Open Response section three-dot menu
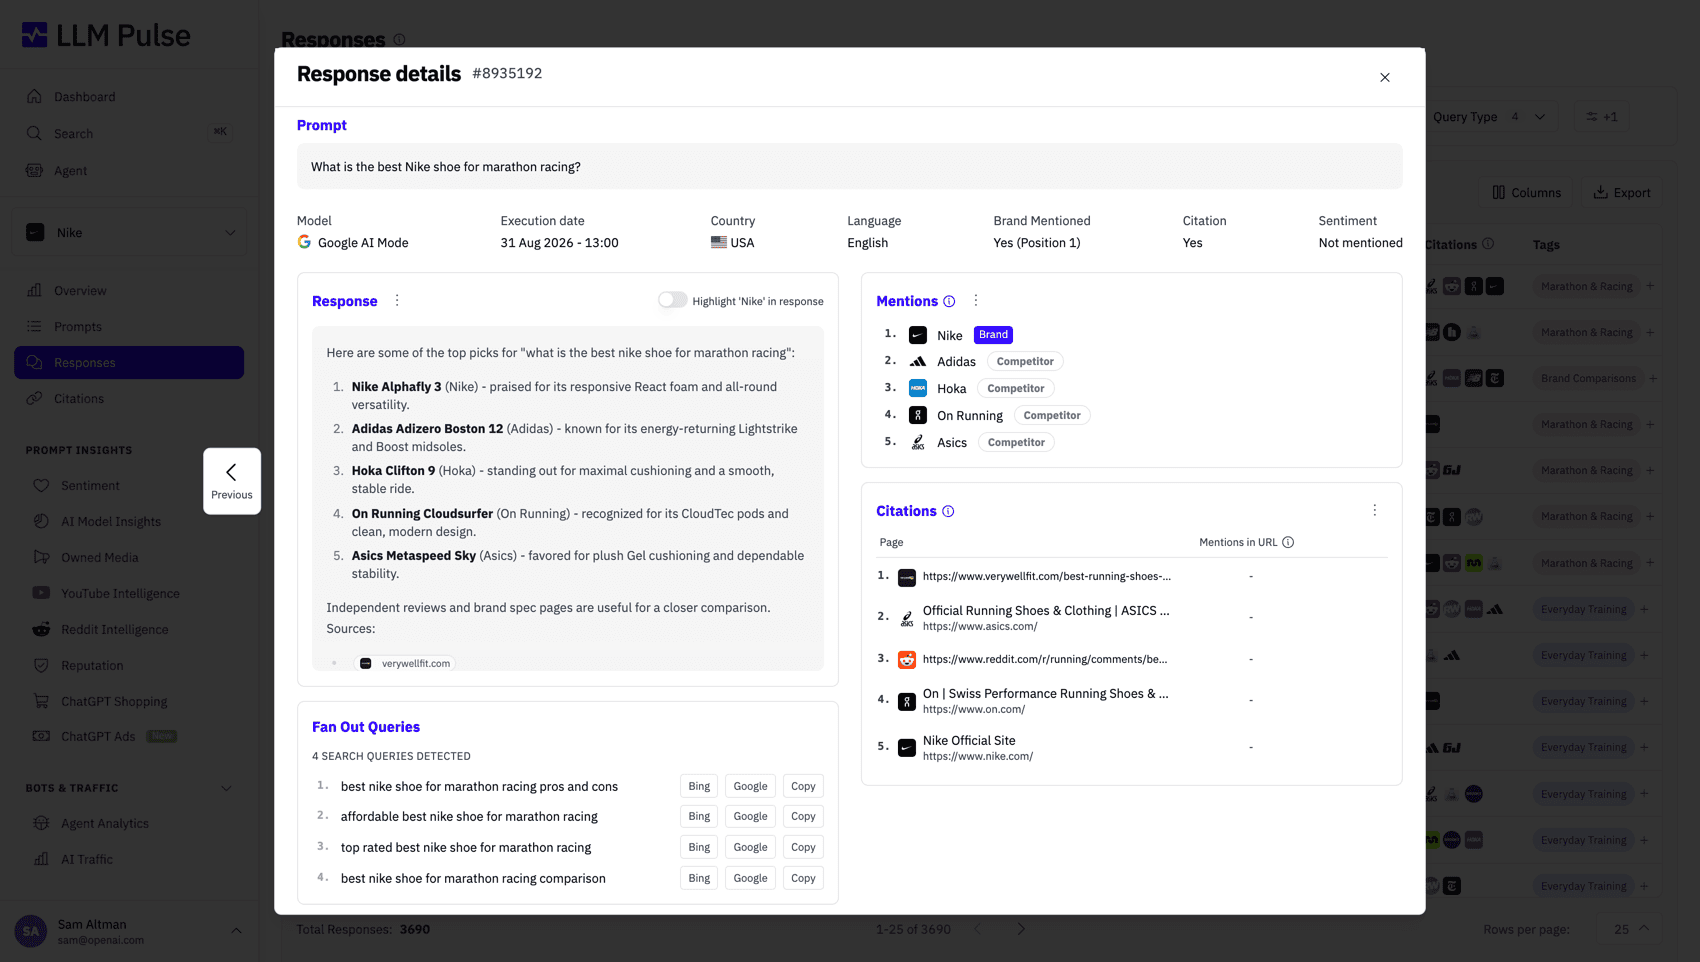This screenshot has height=962, width=1700. tap(397, 300)
